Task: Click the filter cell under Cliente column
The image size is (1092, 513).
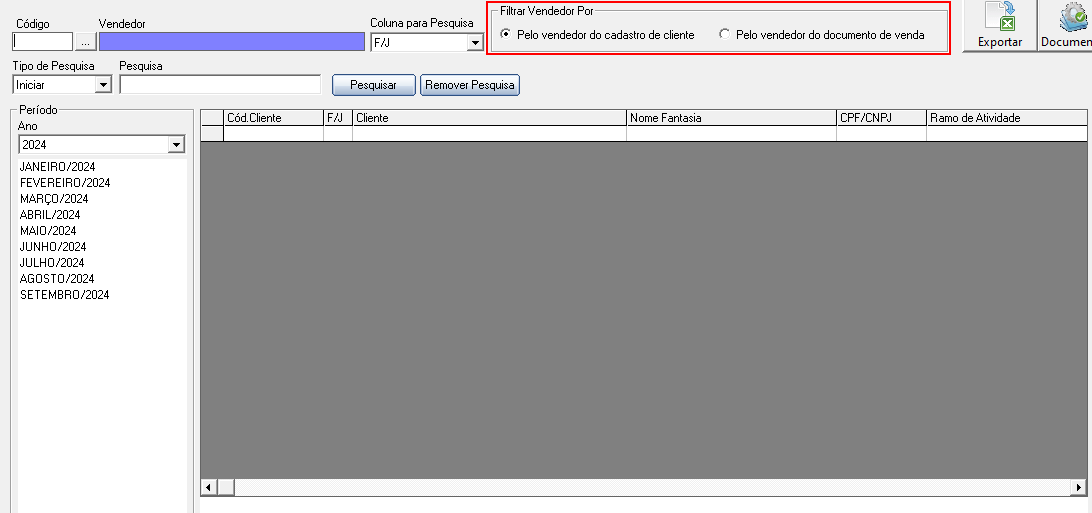Action: [490, 134]
